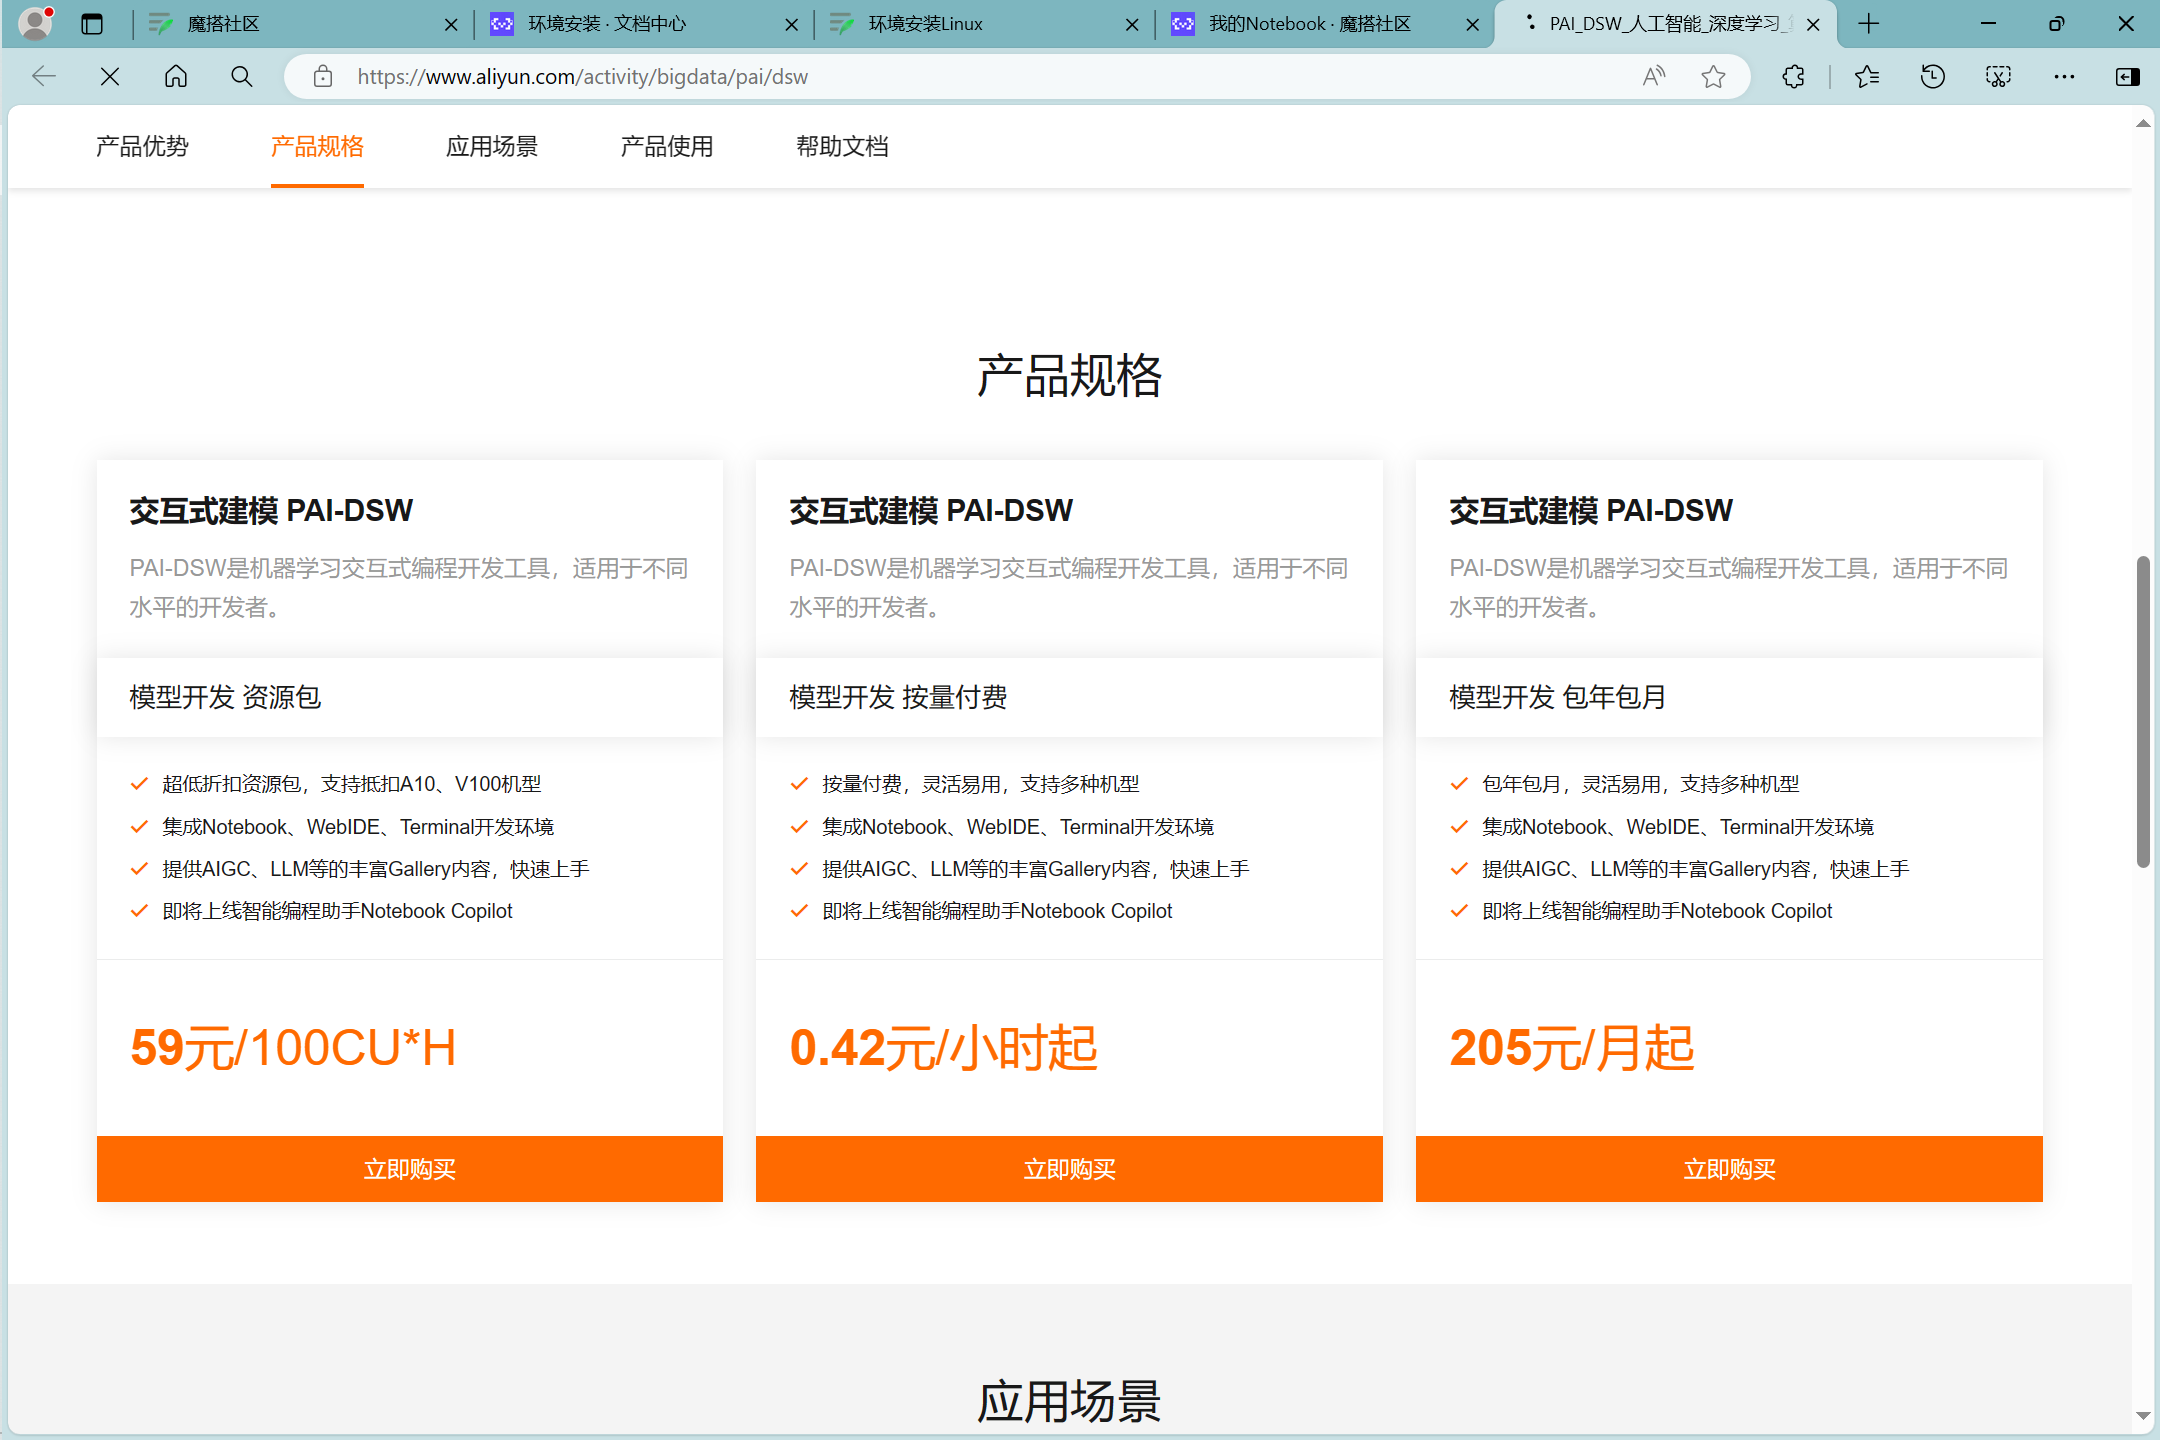Click the 应用场景 section title

click(x=1069, y=1401)
